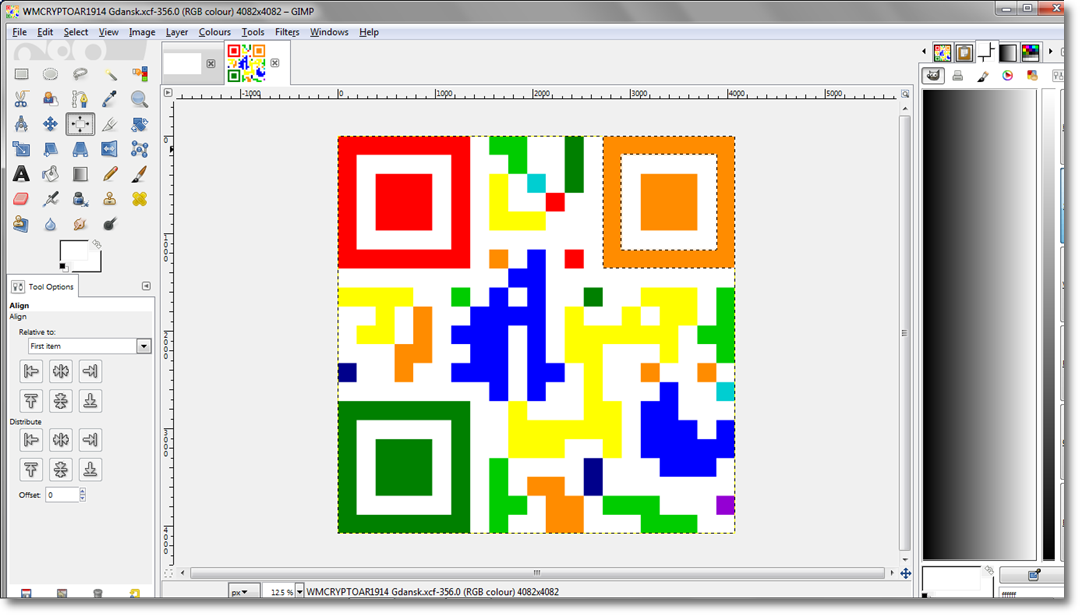The image size is (1080, 615).
Task: Select the Cage Transform tool
Action: pos(139,149)
